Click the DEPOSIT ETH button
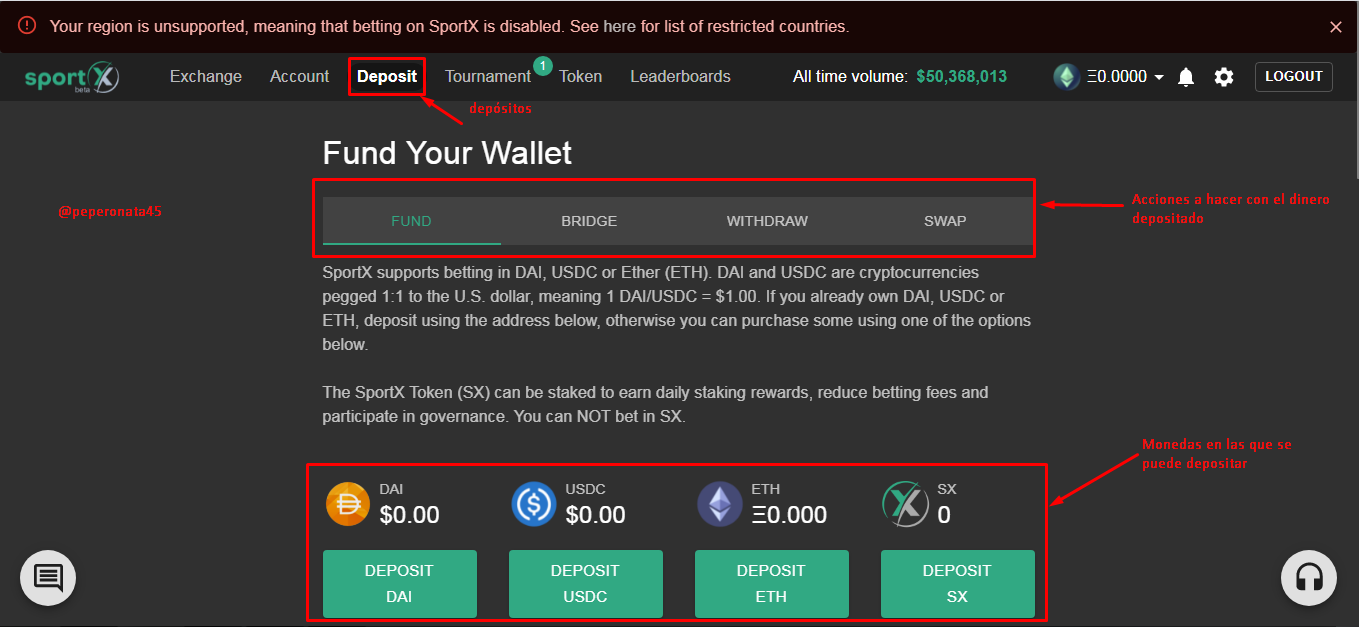Image resolution: width=1359 pixels, height=627 pixels. click(x=771, y=584)
